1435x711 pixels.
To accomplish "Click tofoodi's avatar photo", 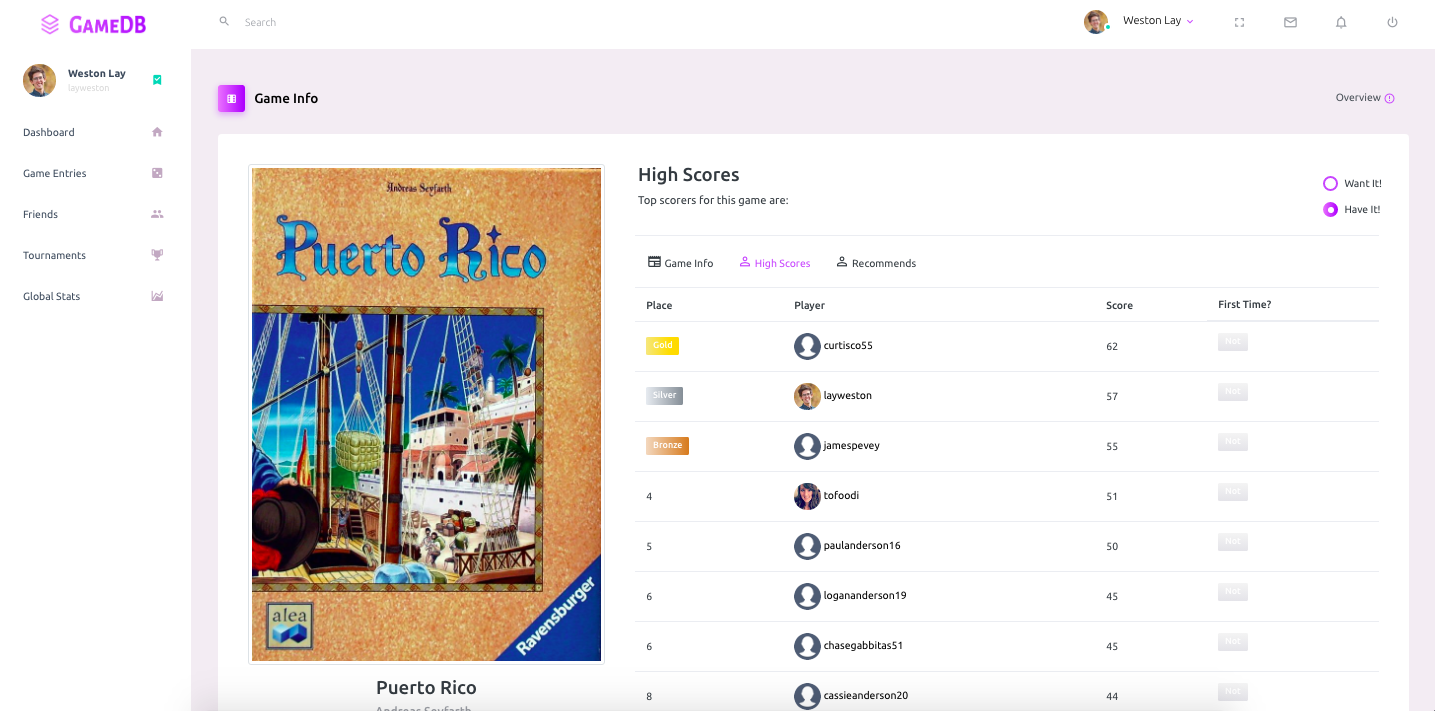I will point(807,496).
